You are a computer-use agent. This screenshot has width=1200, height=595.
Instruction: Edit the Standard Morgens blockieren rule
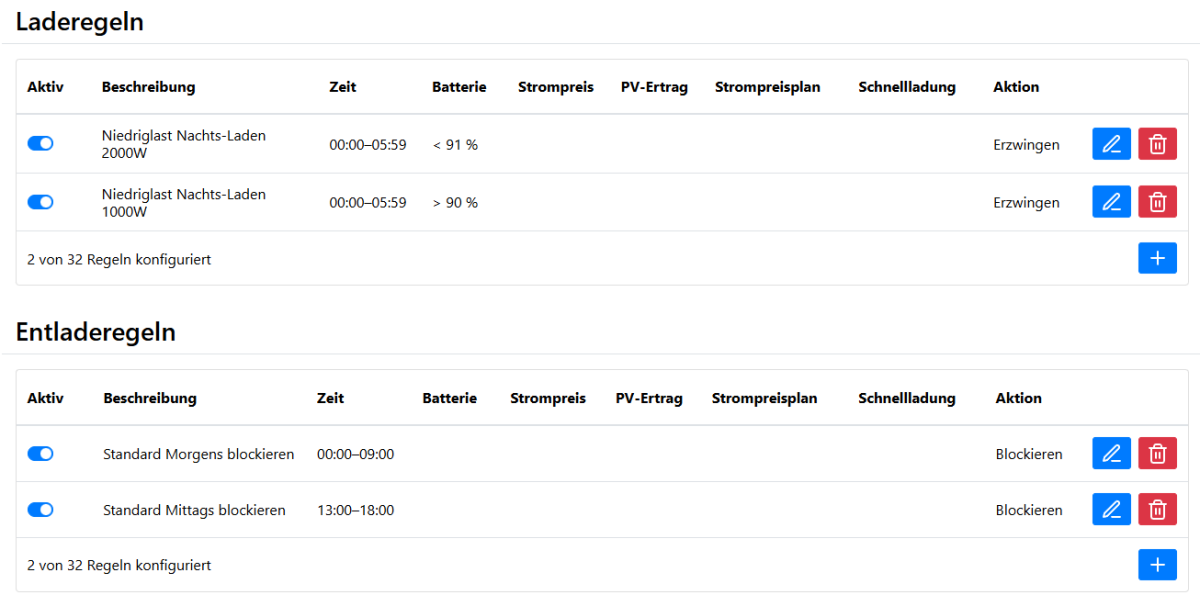(x=1111, y=454)
